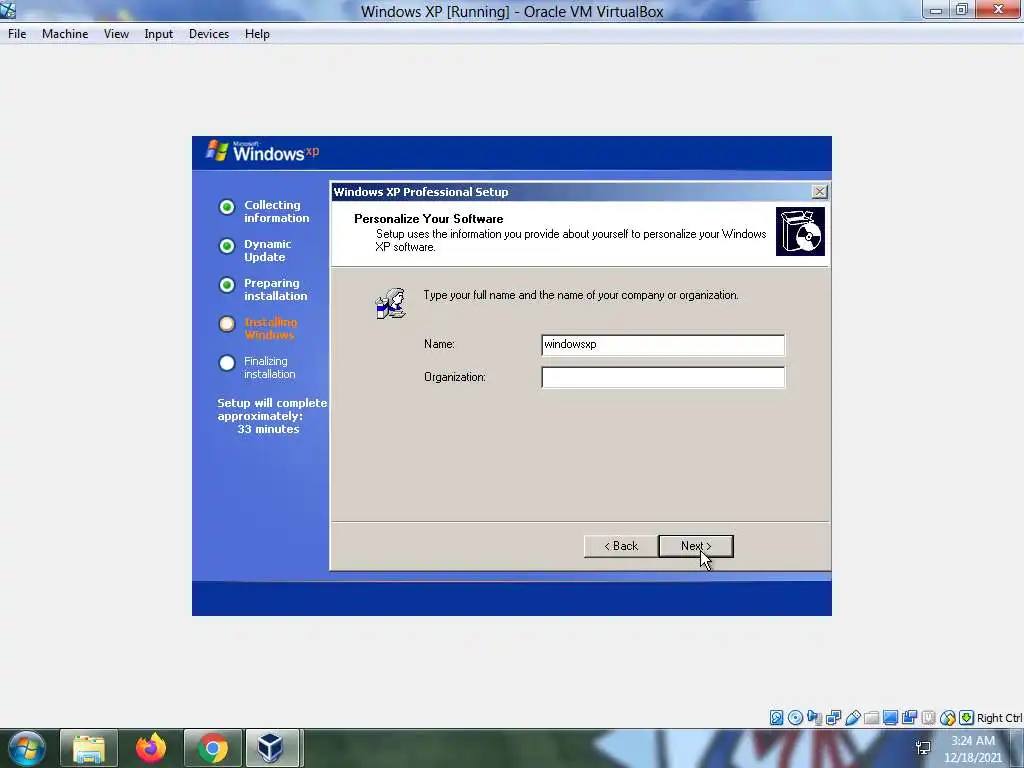This screenshot has height=768, width=1024.
Task: Click the green arrow host key icon
Action: coord(967,718)
